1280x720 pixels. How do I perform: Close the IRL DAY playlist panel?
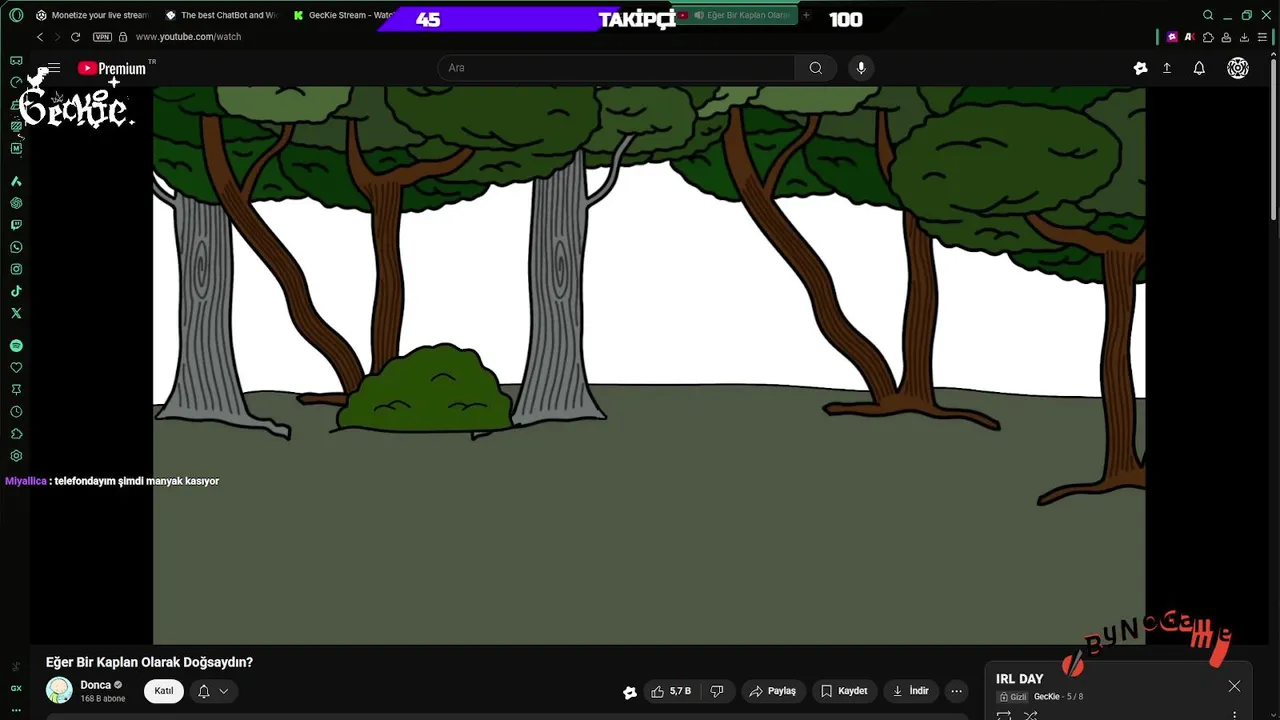(x=1235, y=686)
